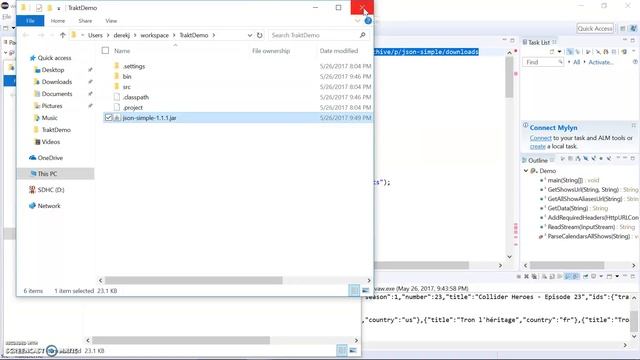This screenshot has height=360, width=640.
Task: Select the .classpath file
Action: click(136, 97)
